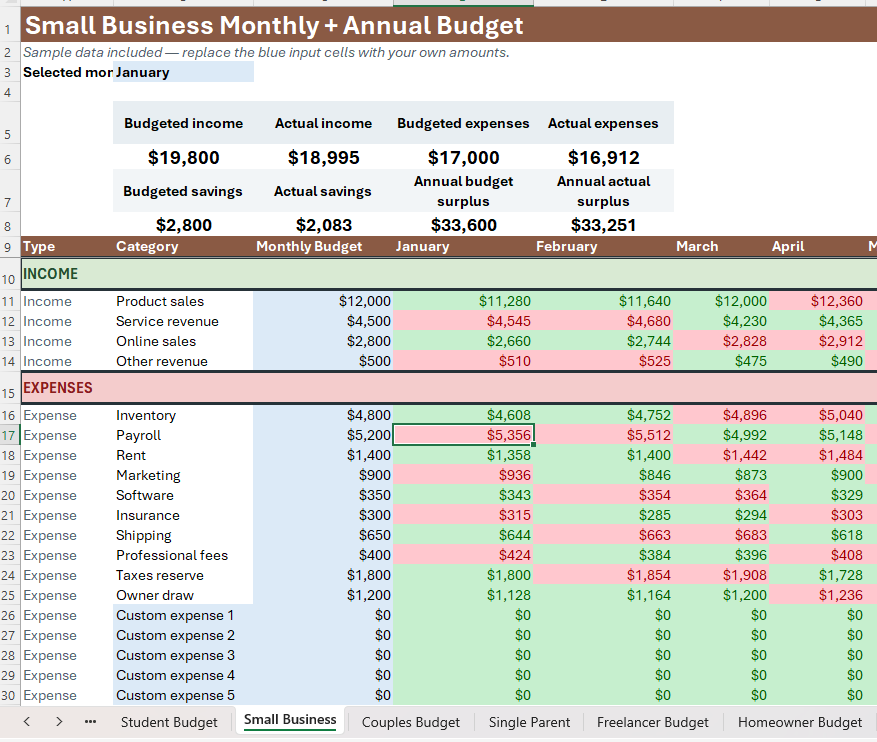Go to the Single Parent sheet tab
This screenshot has height=742, width=877.
tap(529, 722)
